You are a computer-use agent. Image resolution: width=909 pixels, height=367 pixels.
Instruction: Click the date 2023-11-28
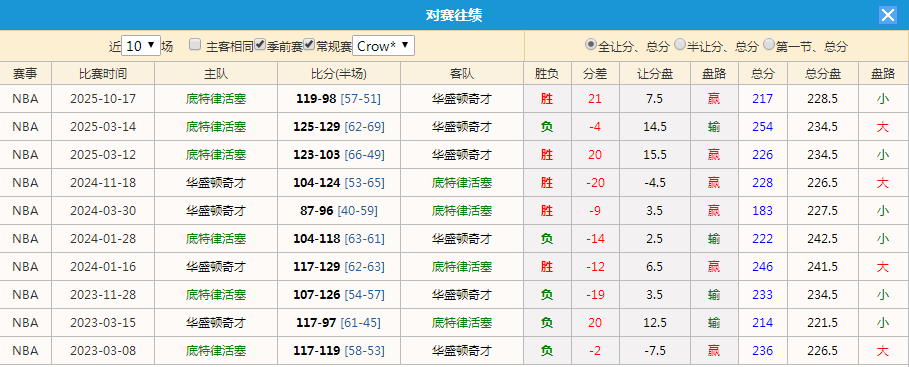103,295
